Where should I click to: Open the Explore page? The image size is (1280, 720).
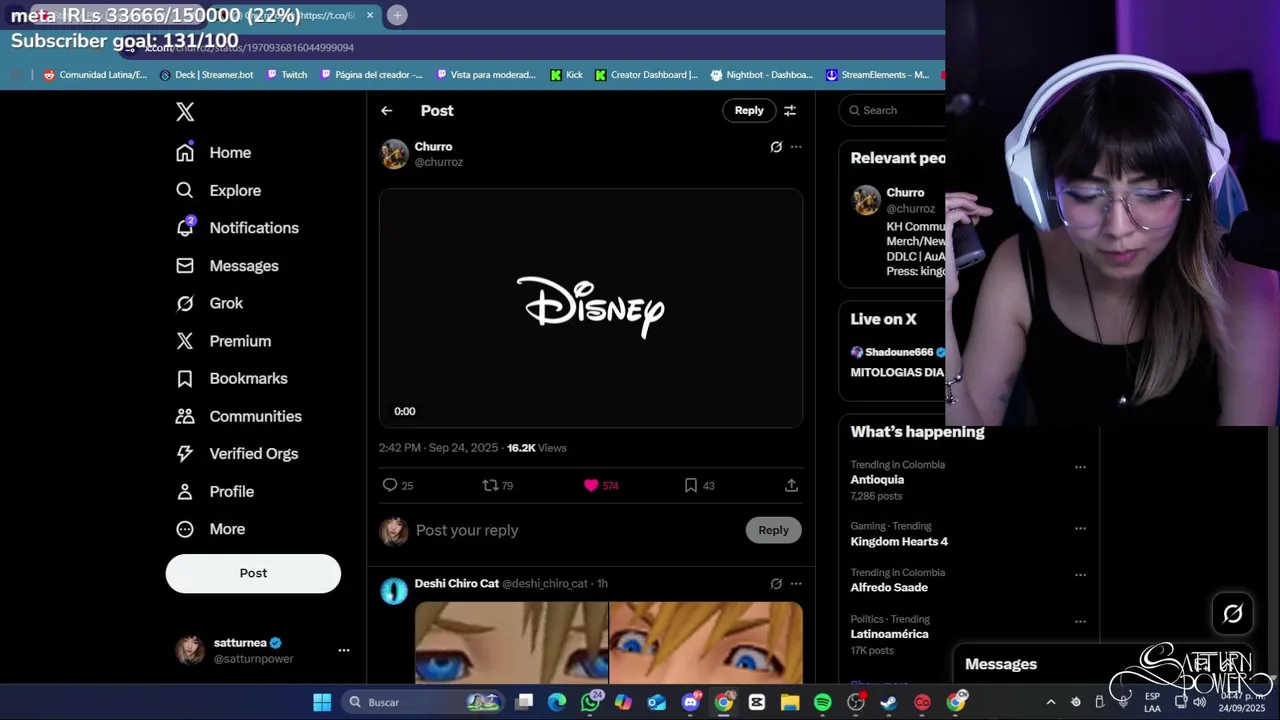pyautogui.click(x=218, y=190)
